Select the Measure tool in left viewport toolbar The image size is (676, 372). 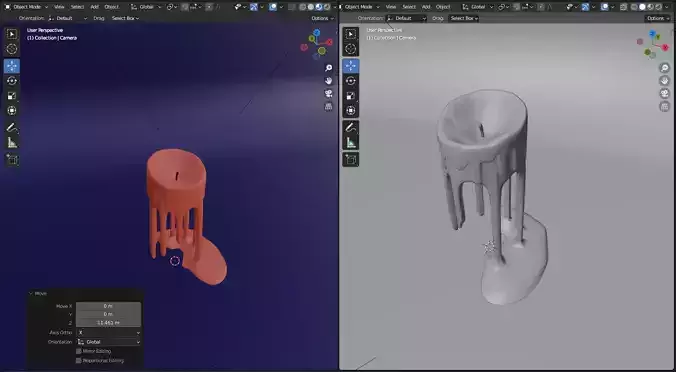(12, 142)
